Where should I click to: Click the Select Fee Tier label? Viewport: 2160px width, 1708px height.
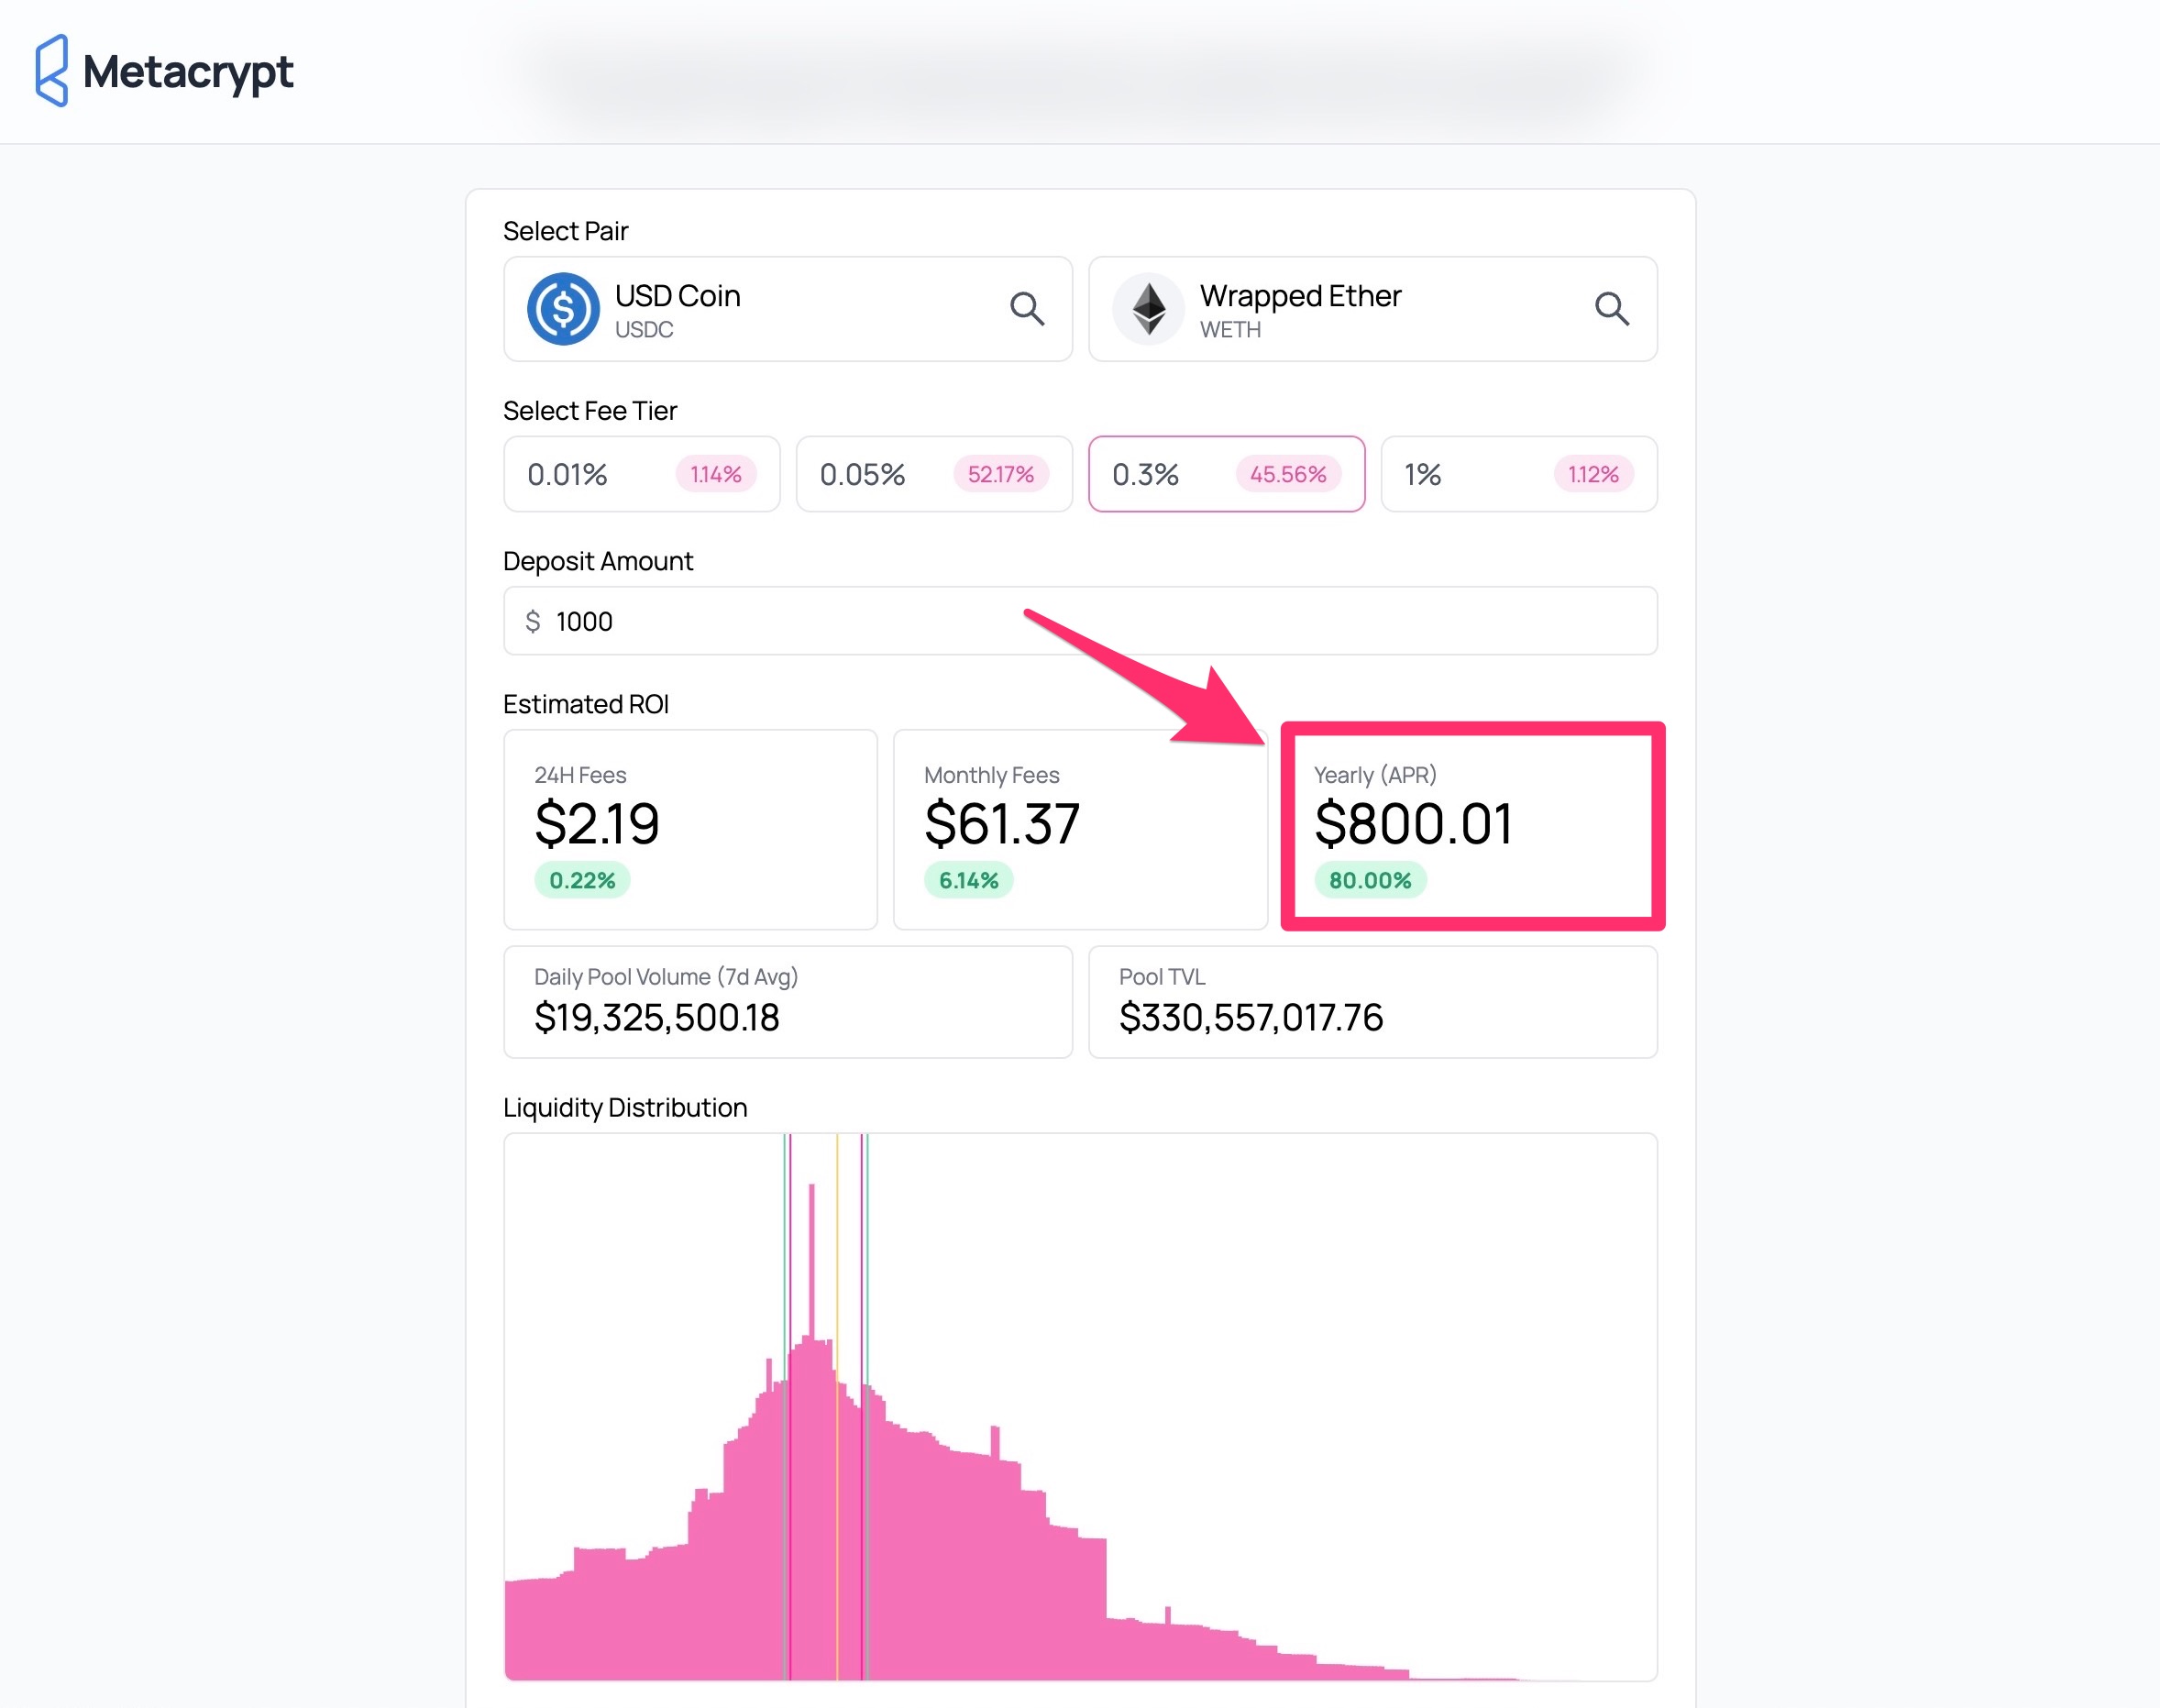590,411
